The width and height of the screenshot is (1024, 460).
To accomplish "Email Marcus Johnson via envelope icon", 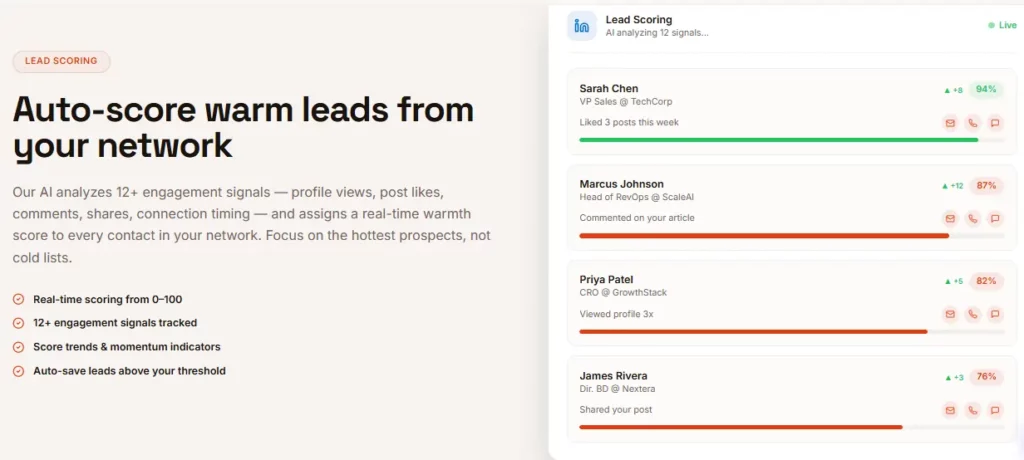I will 950,218.
